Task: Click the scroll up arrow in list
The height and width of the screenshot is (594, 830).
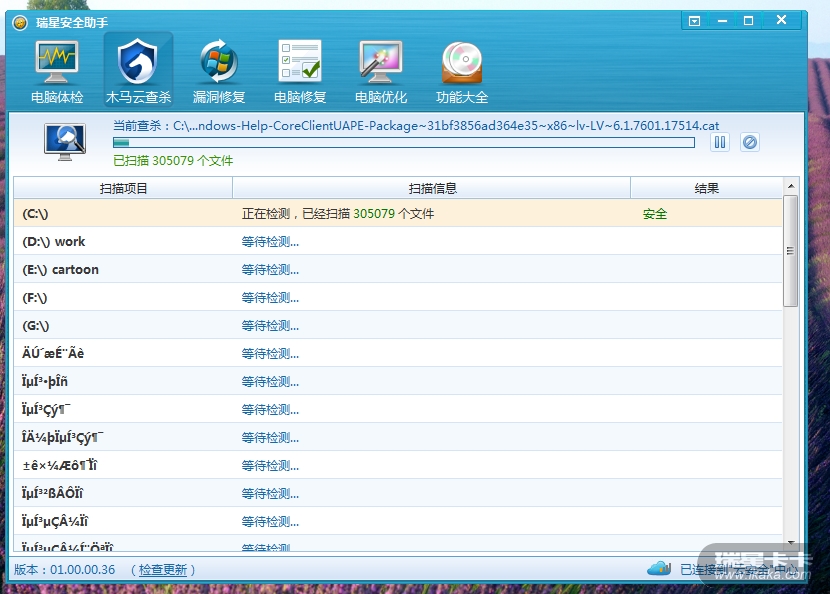Action: click(790, 187)
